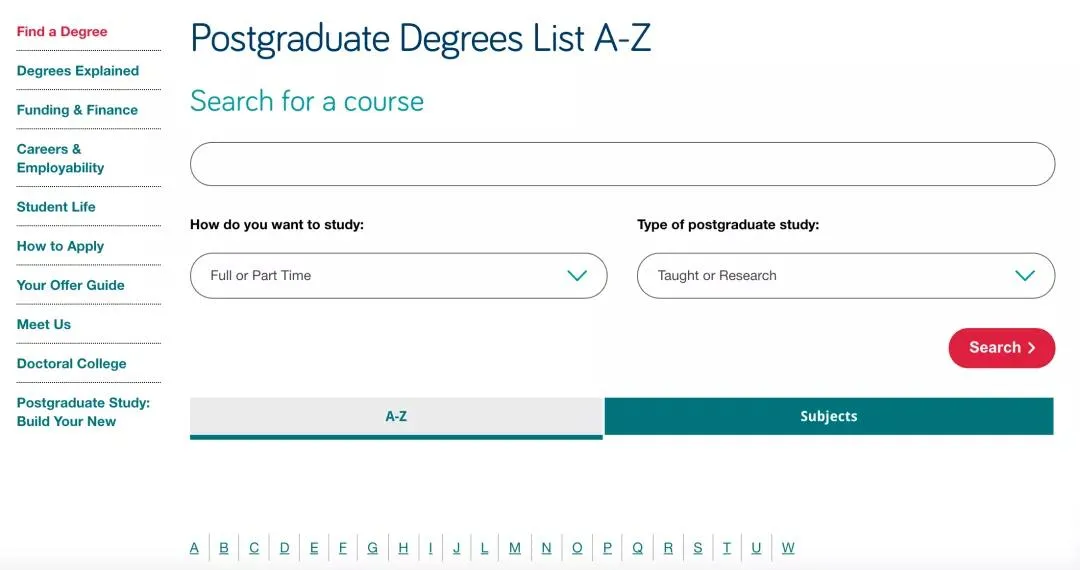Go to Degrees Explained page
Viewport: 1080px width, 570px height.
(78, 71)
